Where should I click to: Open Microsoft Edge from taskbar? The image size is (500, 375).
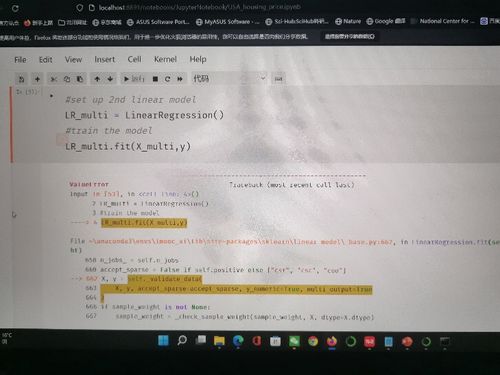(x=238, y=341)
